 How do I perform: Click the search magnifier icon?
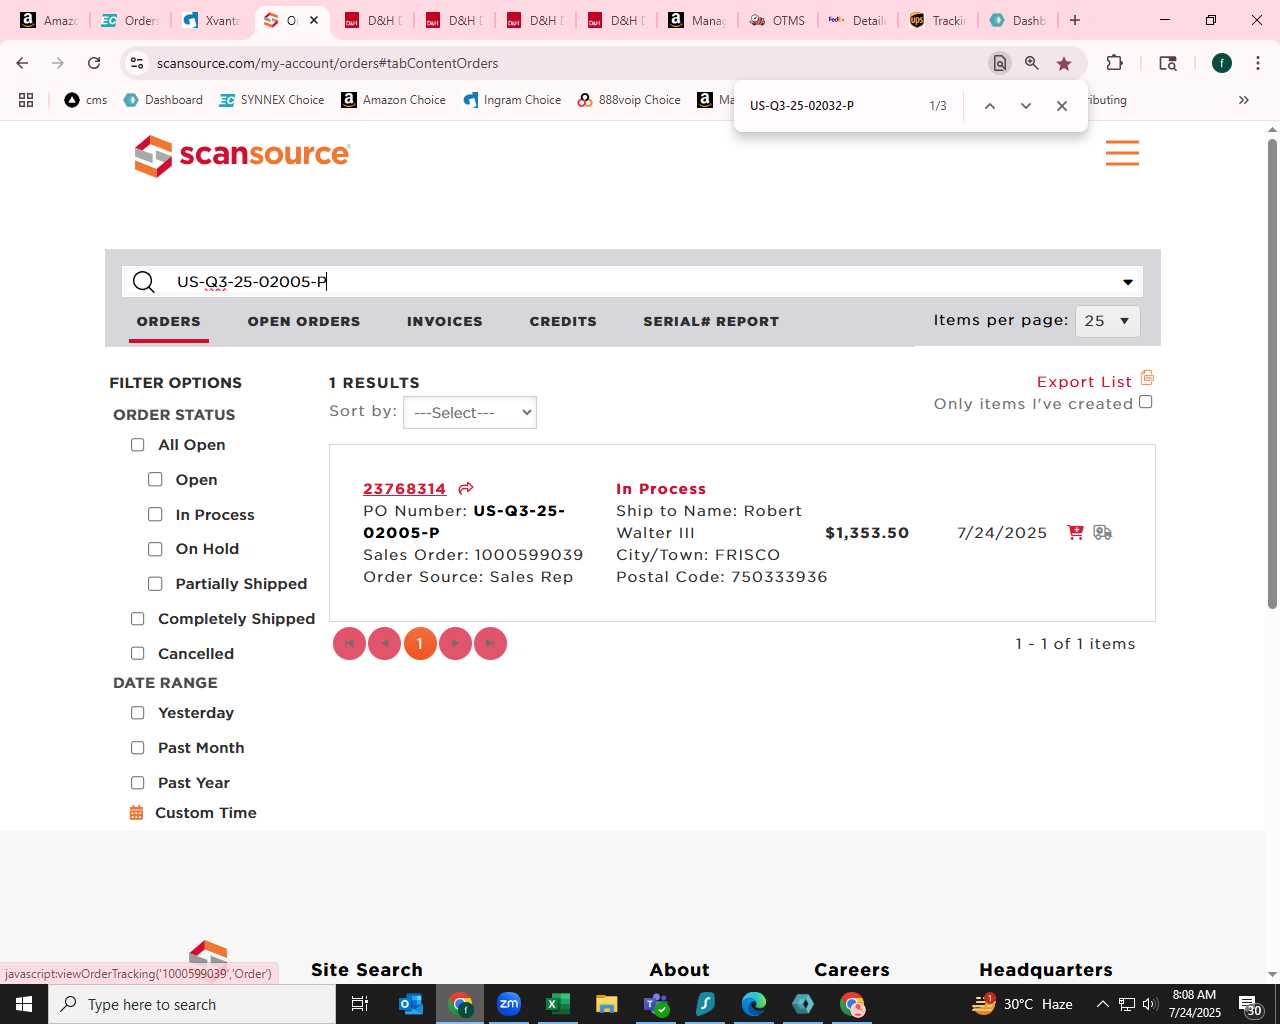coord(144,282)
